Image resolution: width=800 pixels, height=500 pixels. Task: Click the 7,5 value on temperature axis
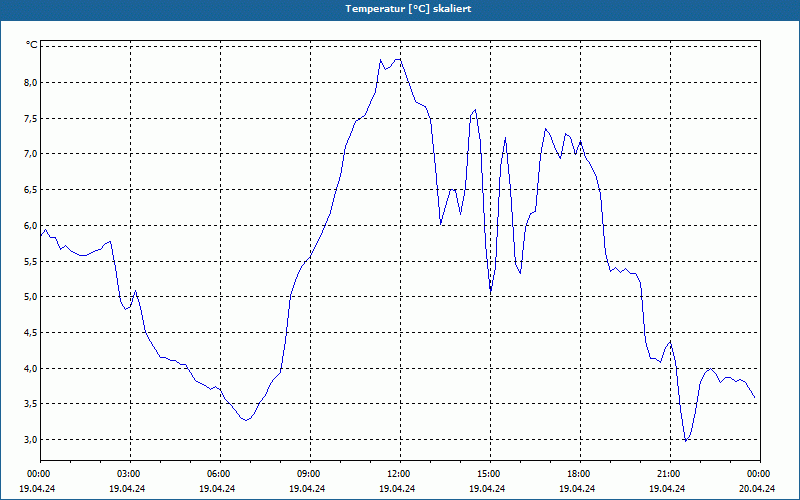pos(30,118)
